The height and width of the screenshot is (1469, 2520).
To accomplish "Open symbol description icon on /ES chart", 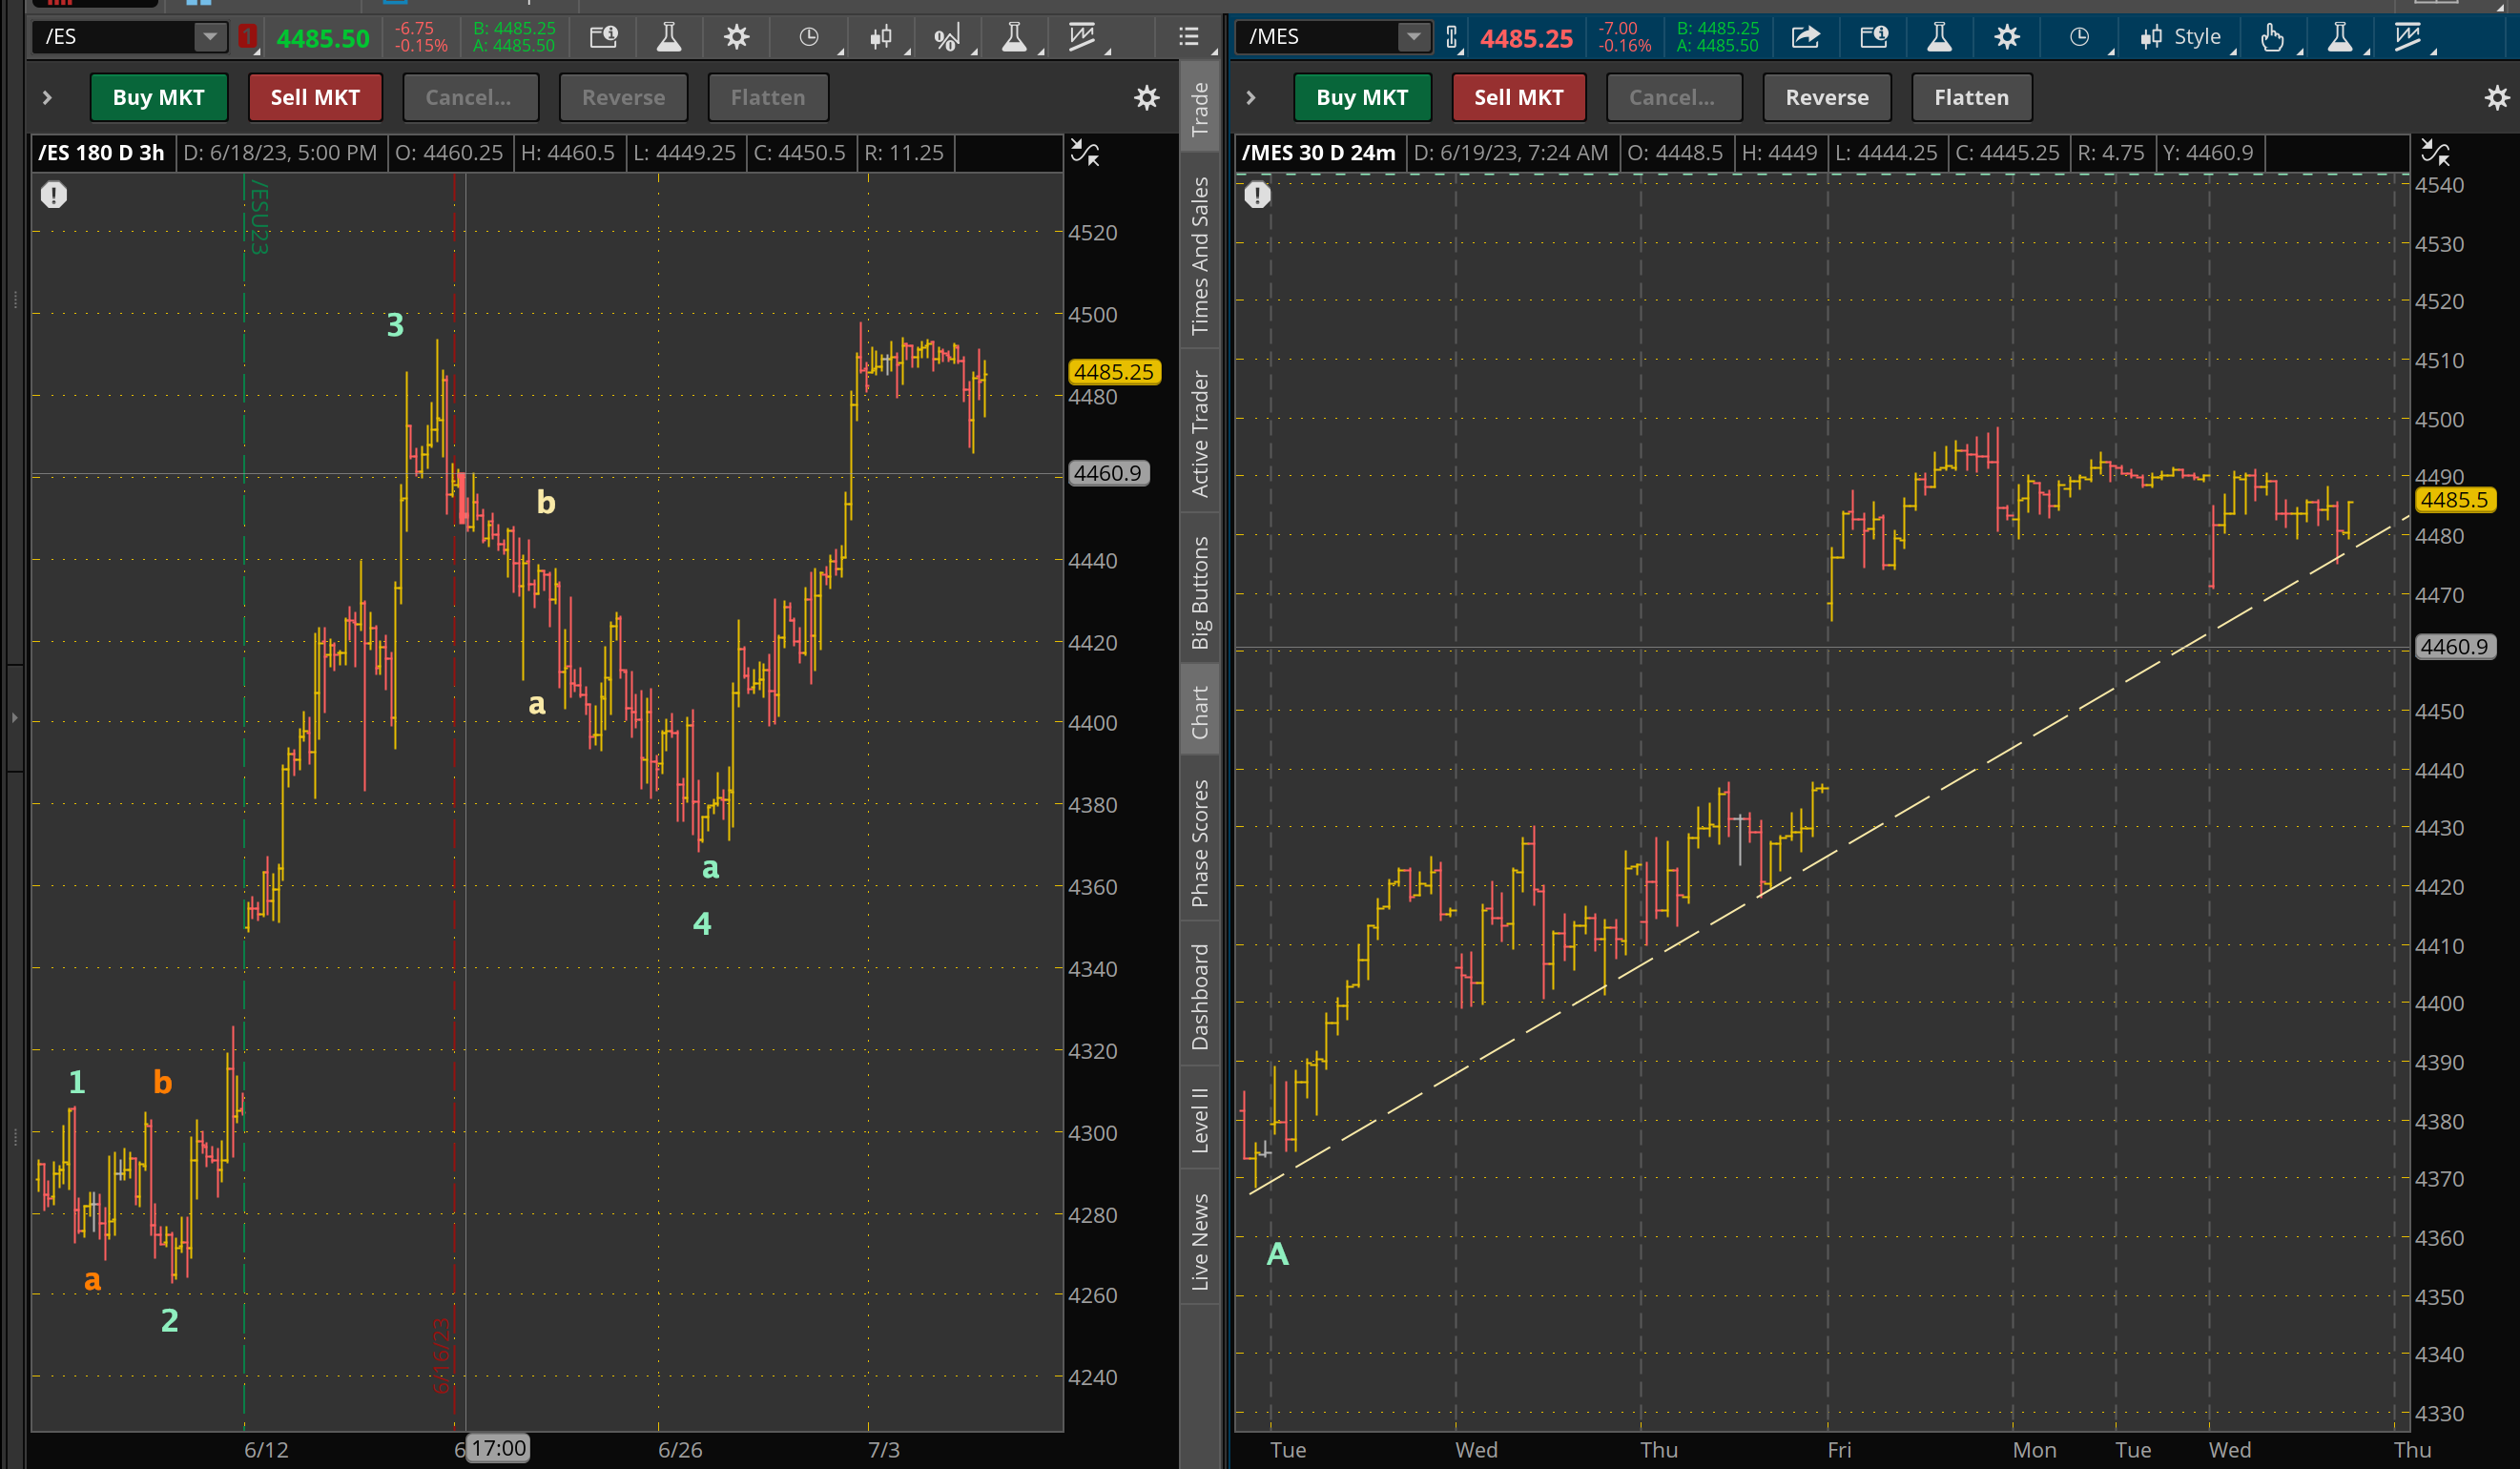I will click(604, 38).
